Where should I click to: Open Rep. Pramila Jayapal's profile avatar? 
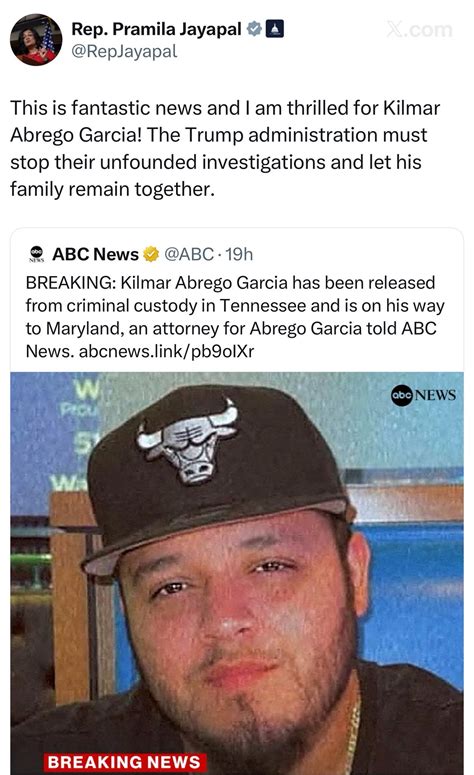(36, 40)
